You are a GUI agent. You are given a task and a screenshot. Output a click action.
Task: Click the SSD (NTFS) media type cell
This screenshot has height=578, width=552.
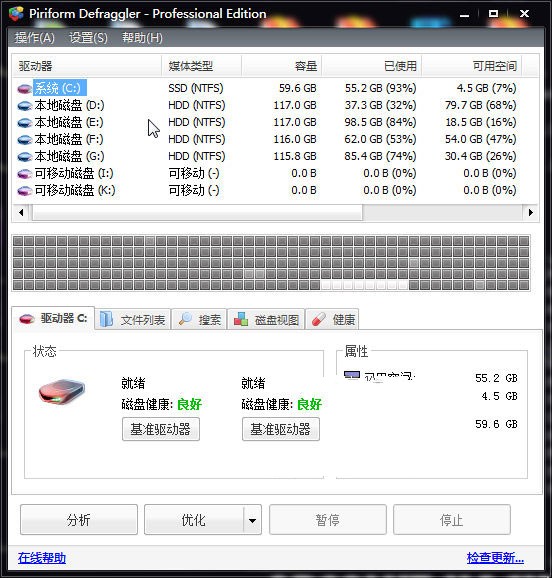tap(196, 88)
